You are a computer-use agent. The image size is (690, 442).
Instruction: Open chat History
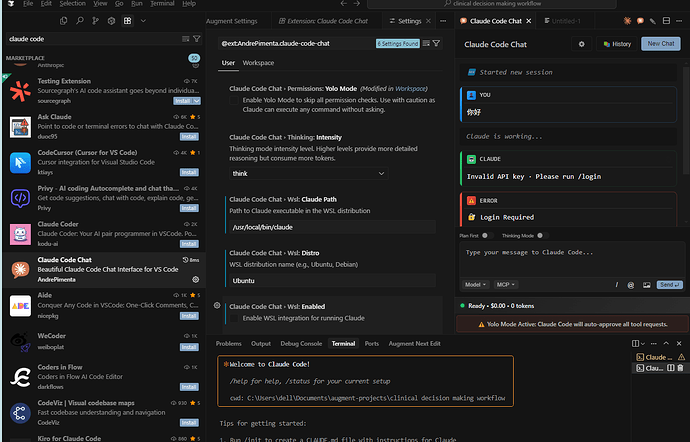617,44
